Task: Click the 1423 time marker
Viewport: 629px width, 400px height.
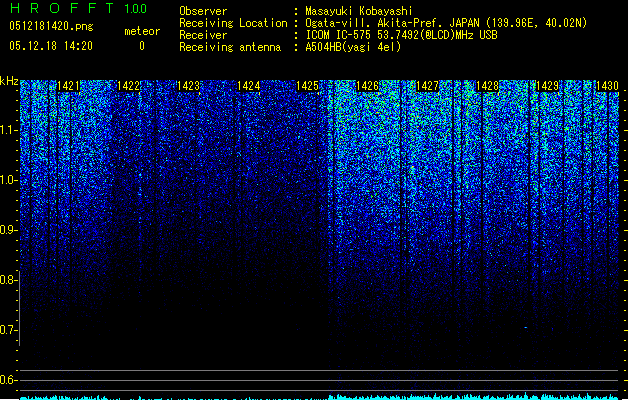Action: point(188,86)
